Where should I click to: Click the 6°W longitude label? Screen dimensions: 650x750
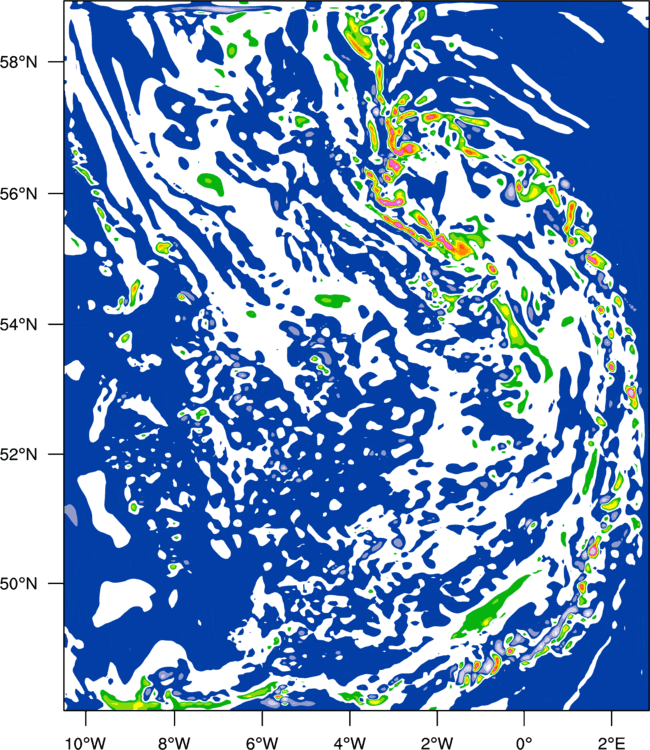point(262,742)
